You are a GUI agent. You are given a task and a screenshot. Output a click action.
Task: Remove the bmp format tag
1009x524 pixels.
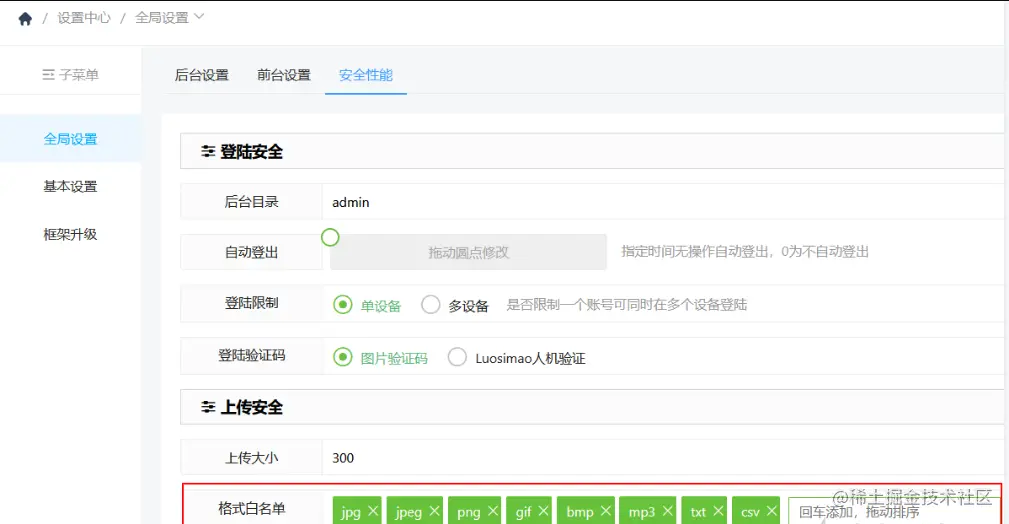click(x=606, y=510)
